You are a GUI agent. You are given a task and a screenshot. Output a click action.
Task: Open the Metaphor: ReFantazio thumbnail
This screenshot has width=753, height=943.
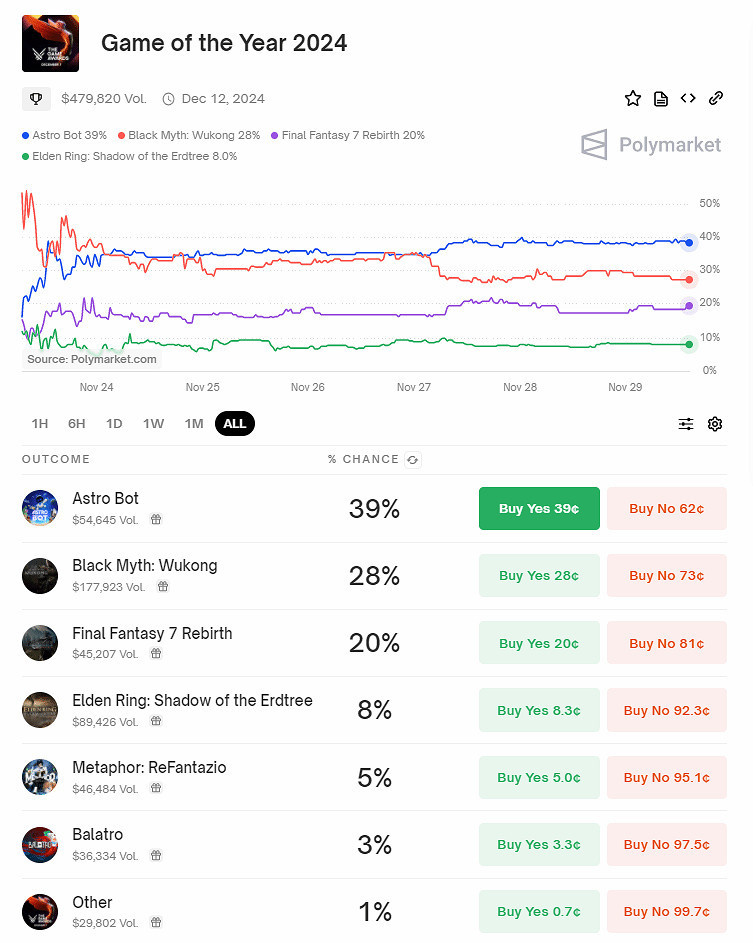40,777
